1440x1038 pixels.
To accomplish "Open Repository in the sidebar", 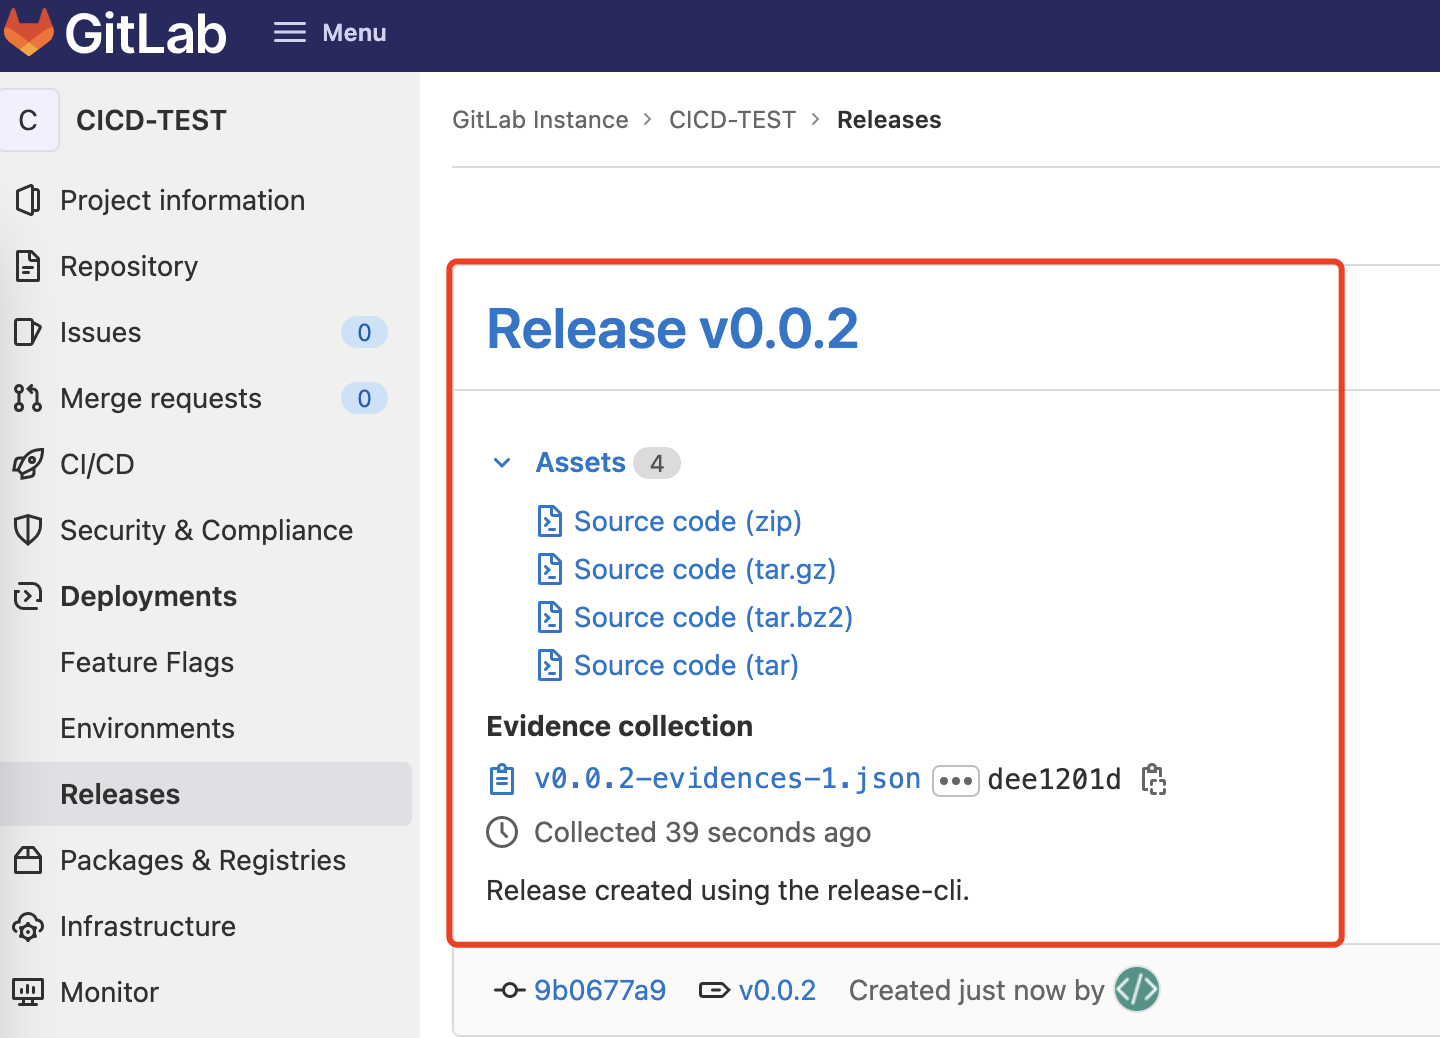I will pyautogui.click(x=129, y=266).
